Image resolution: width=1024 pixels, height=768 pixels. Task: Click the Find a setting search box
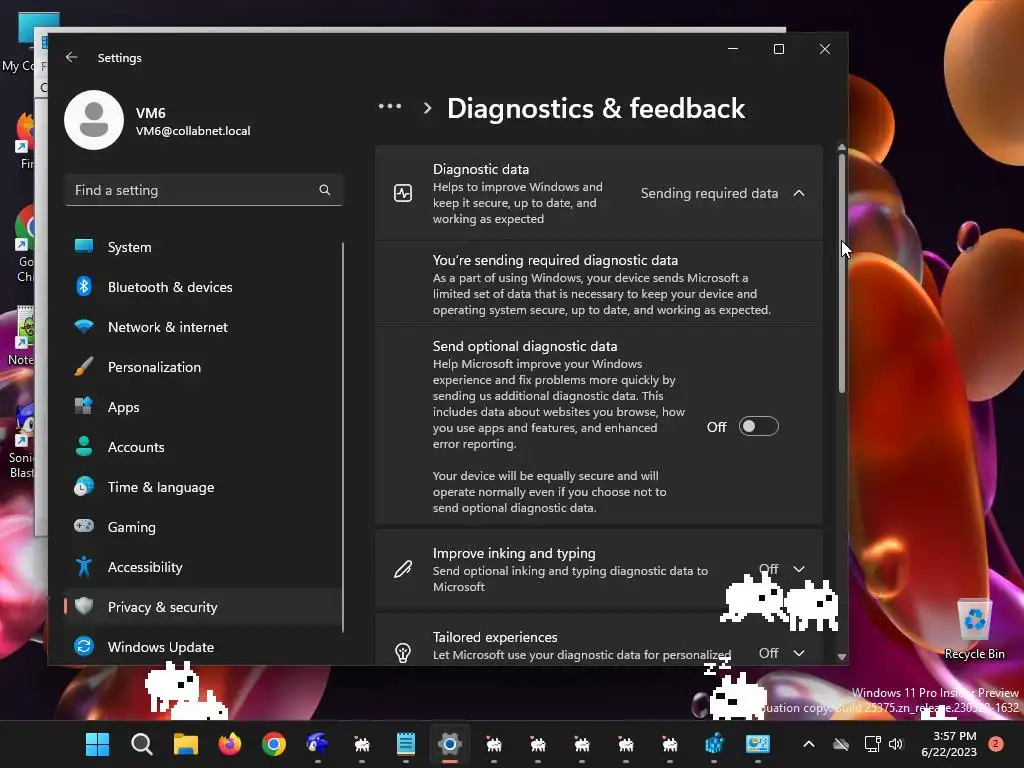coord(203,190)
